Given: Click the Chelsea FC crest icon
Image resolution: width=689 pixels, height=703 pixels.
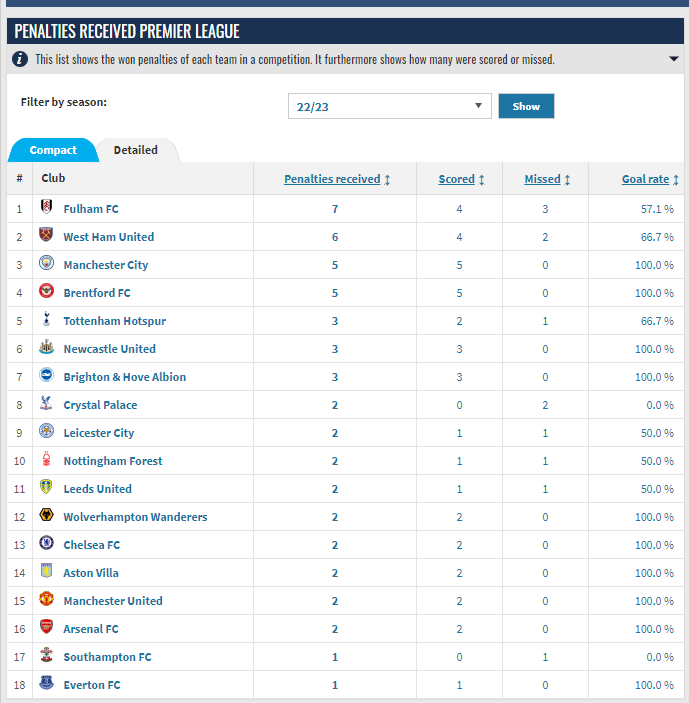Looking at the screenshot, I should click(46, 542).
